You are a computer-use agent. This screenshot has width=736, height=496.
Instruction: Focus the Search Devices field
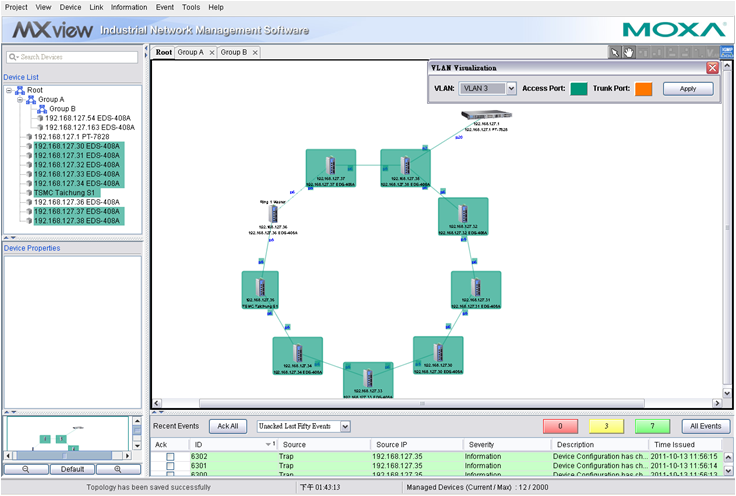coord(72,57)
